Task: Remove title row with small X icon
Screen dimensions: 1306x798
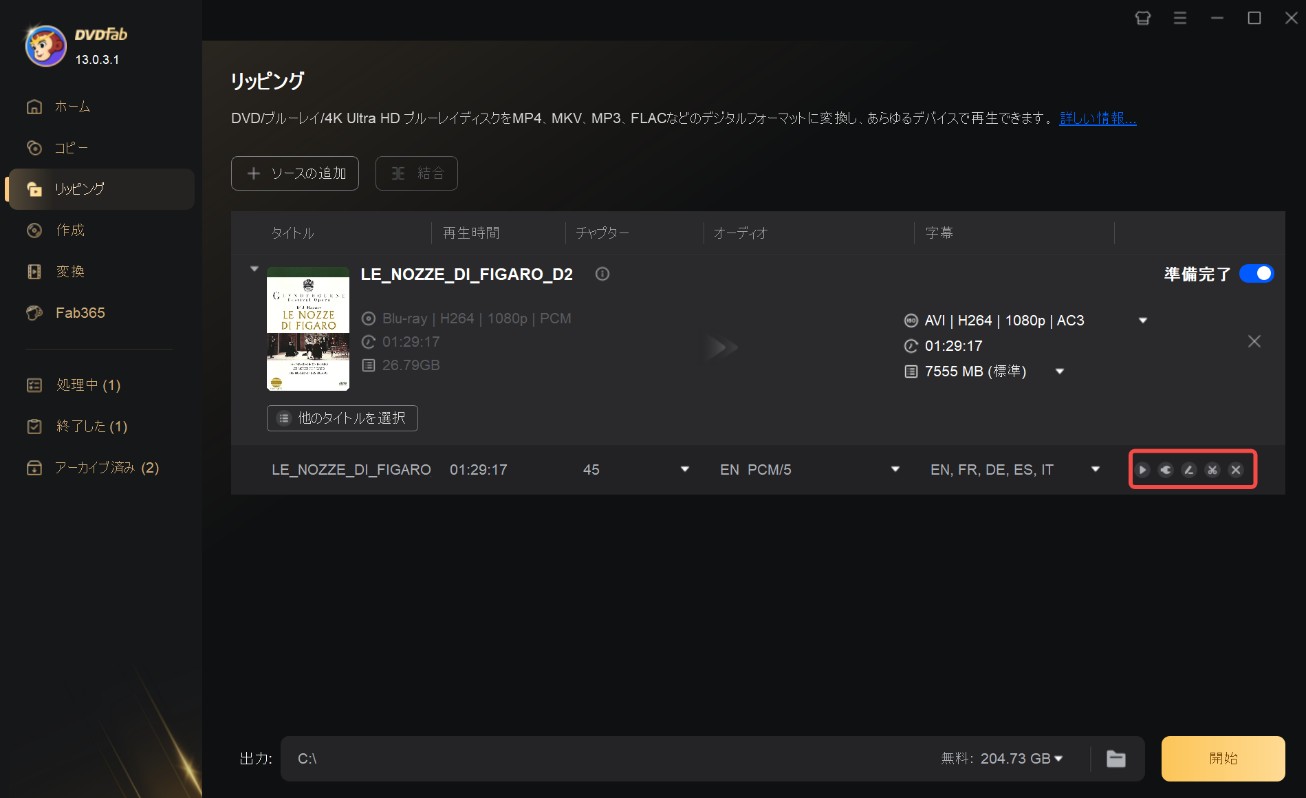Action: (1236, 470)
